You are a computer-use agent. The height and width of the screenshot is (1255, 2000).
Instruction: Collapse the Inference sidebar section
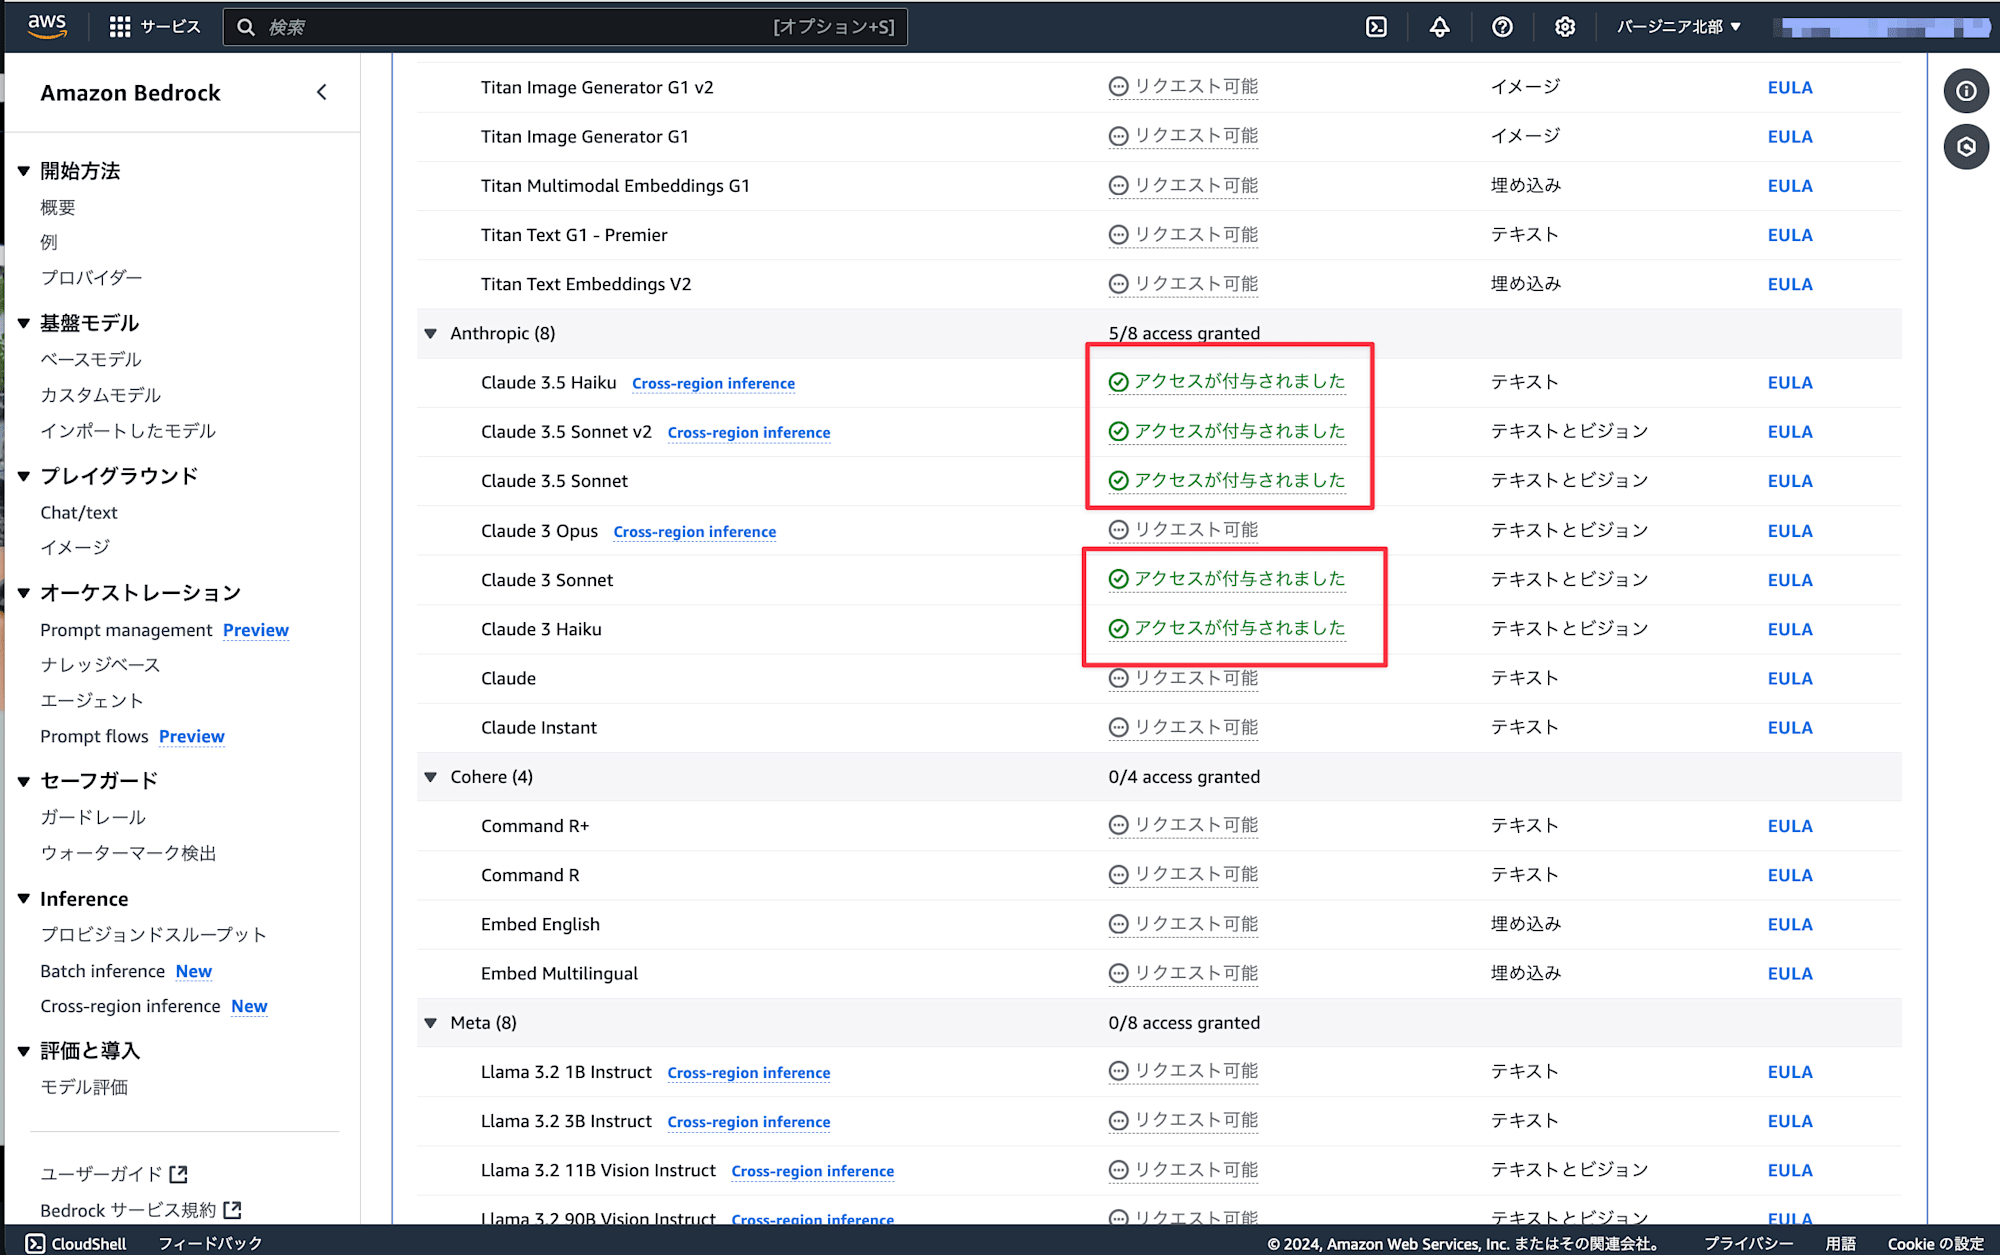24,899
